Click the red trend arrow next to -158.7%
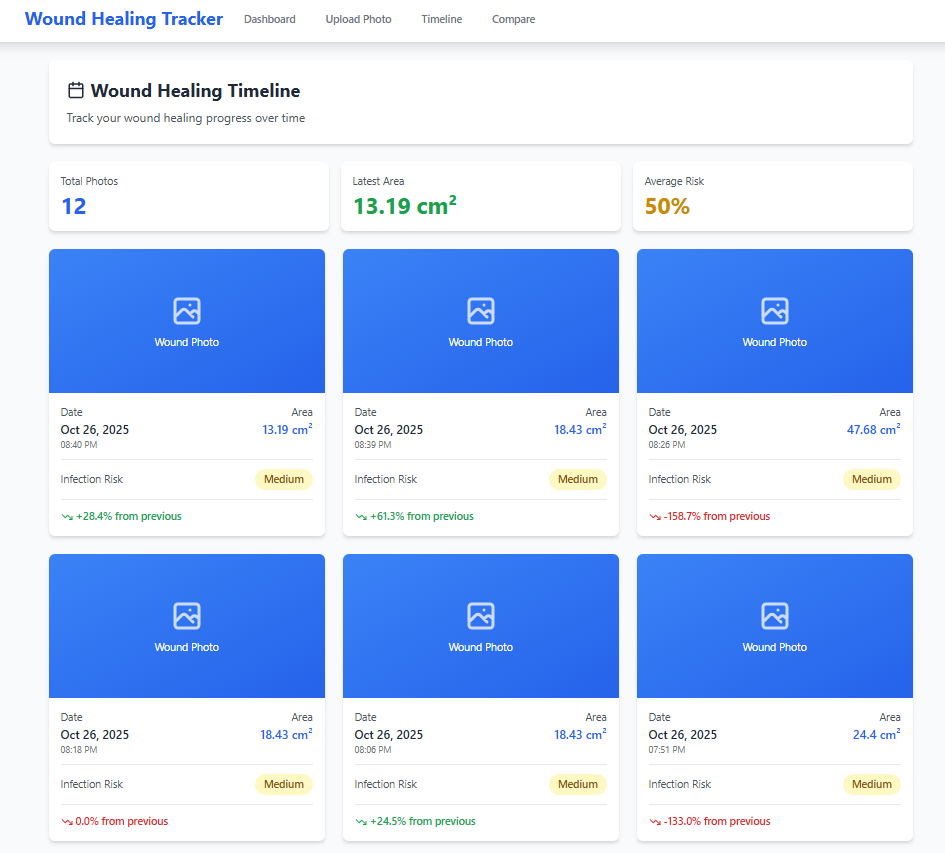The image size is (945, 853). pos(655,517)
